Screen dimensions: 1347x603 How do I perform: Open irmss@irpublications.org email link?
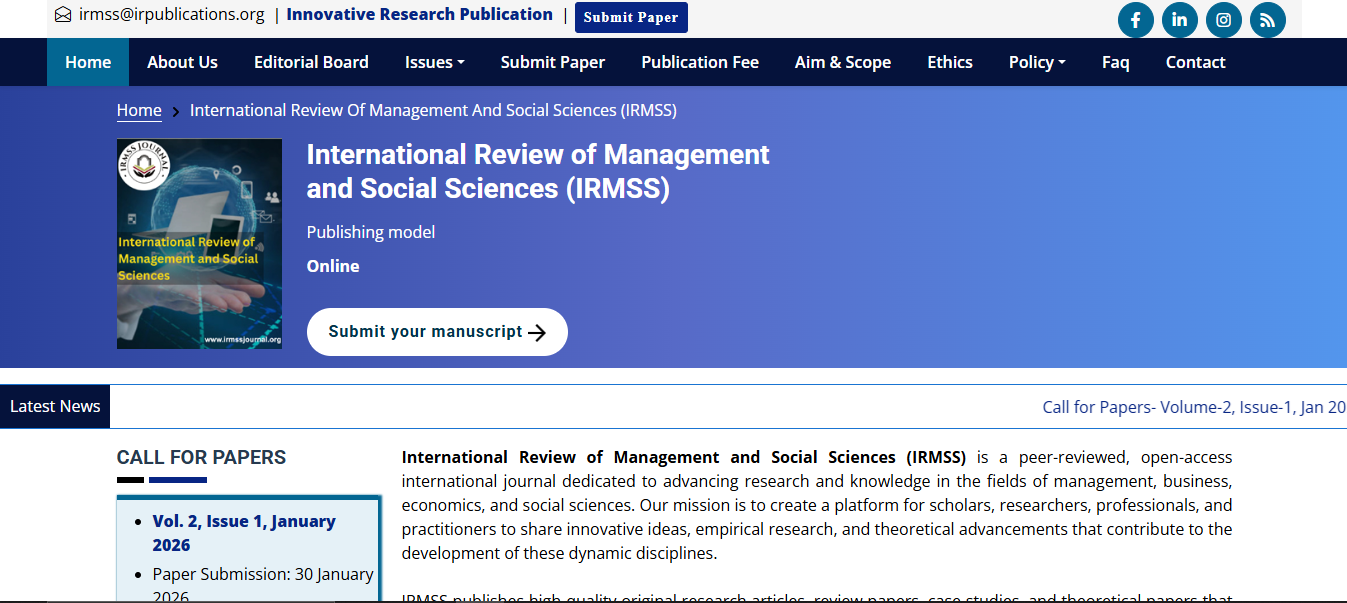point(172,14)
